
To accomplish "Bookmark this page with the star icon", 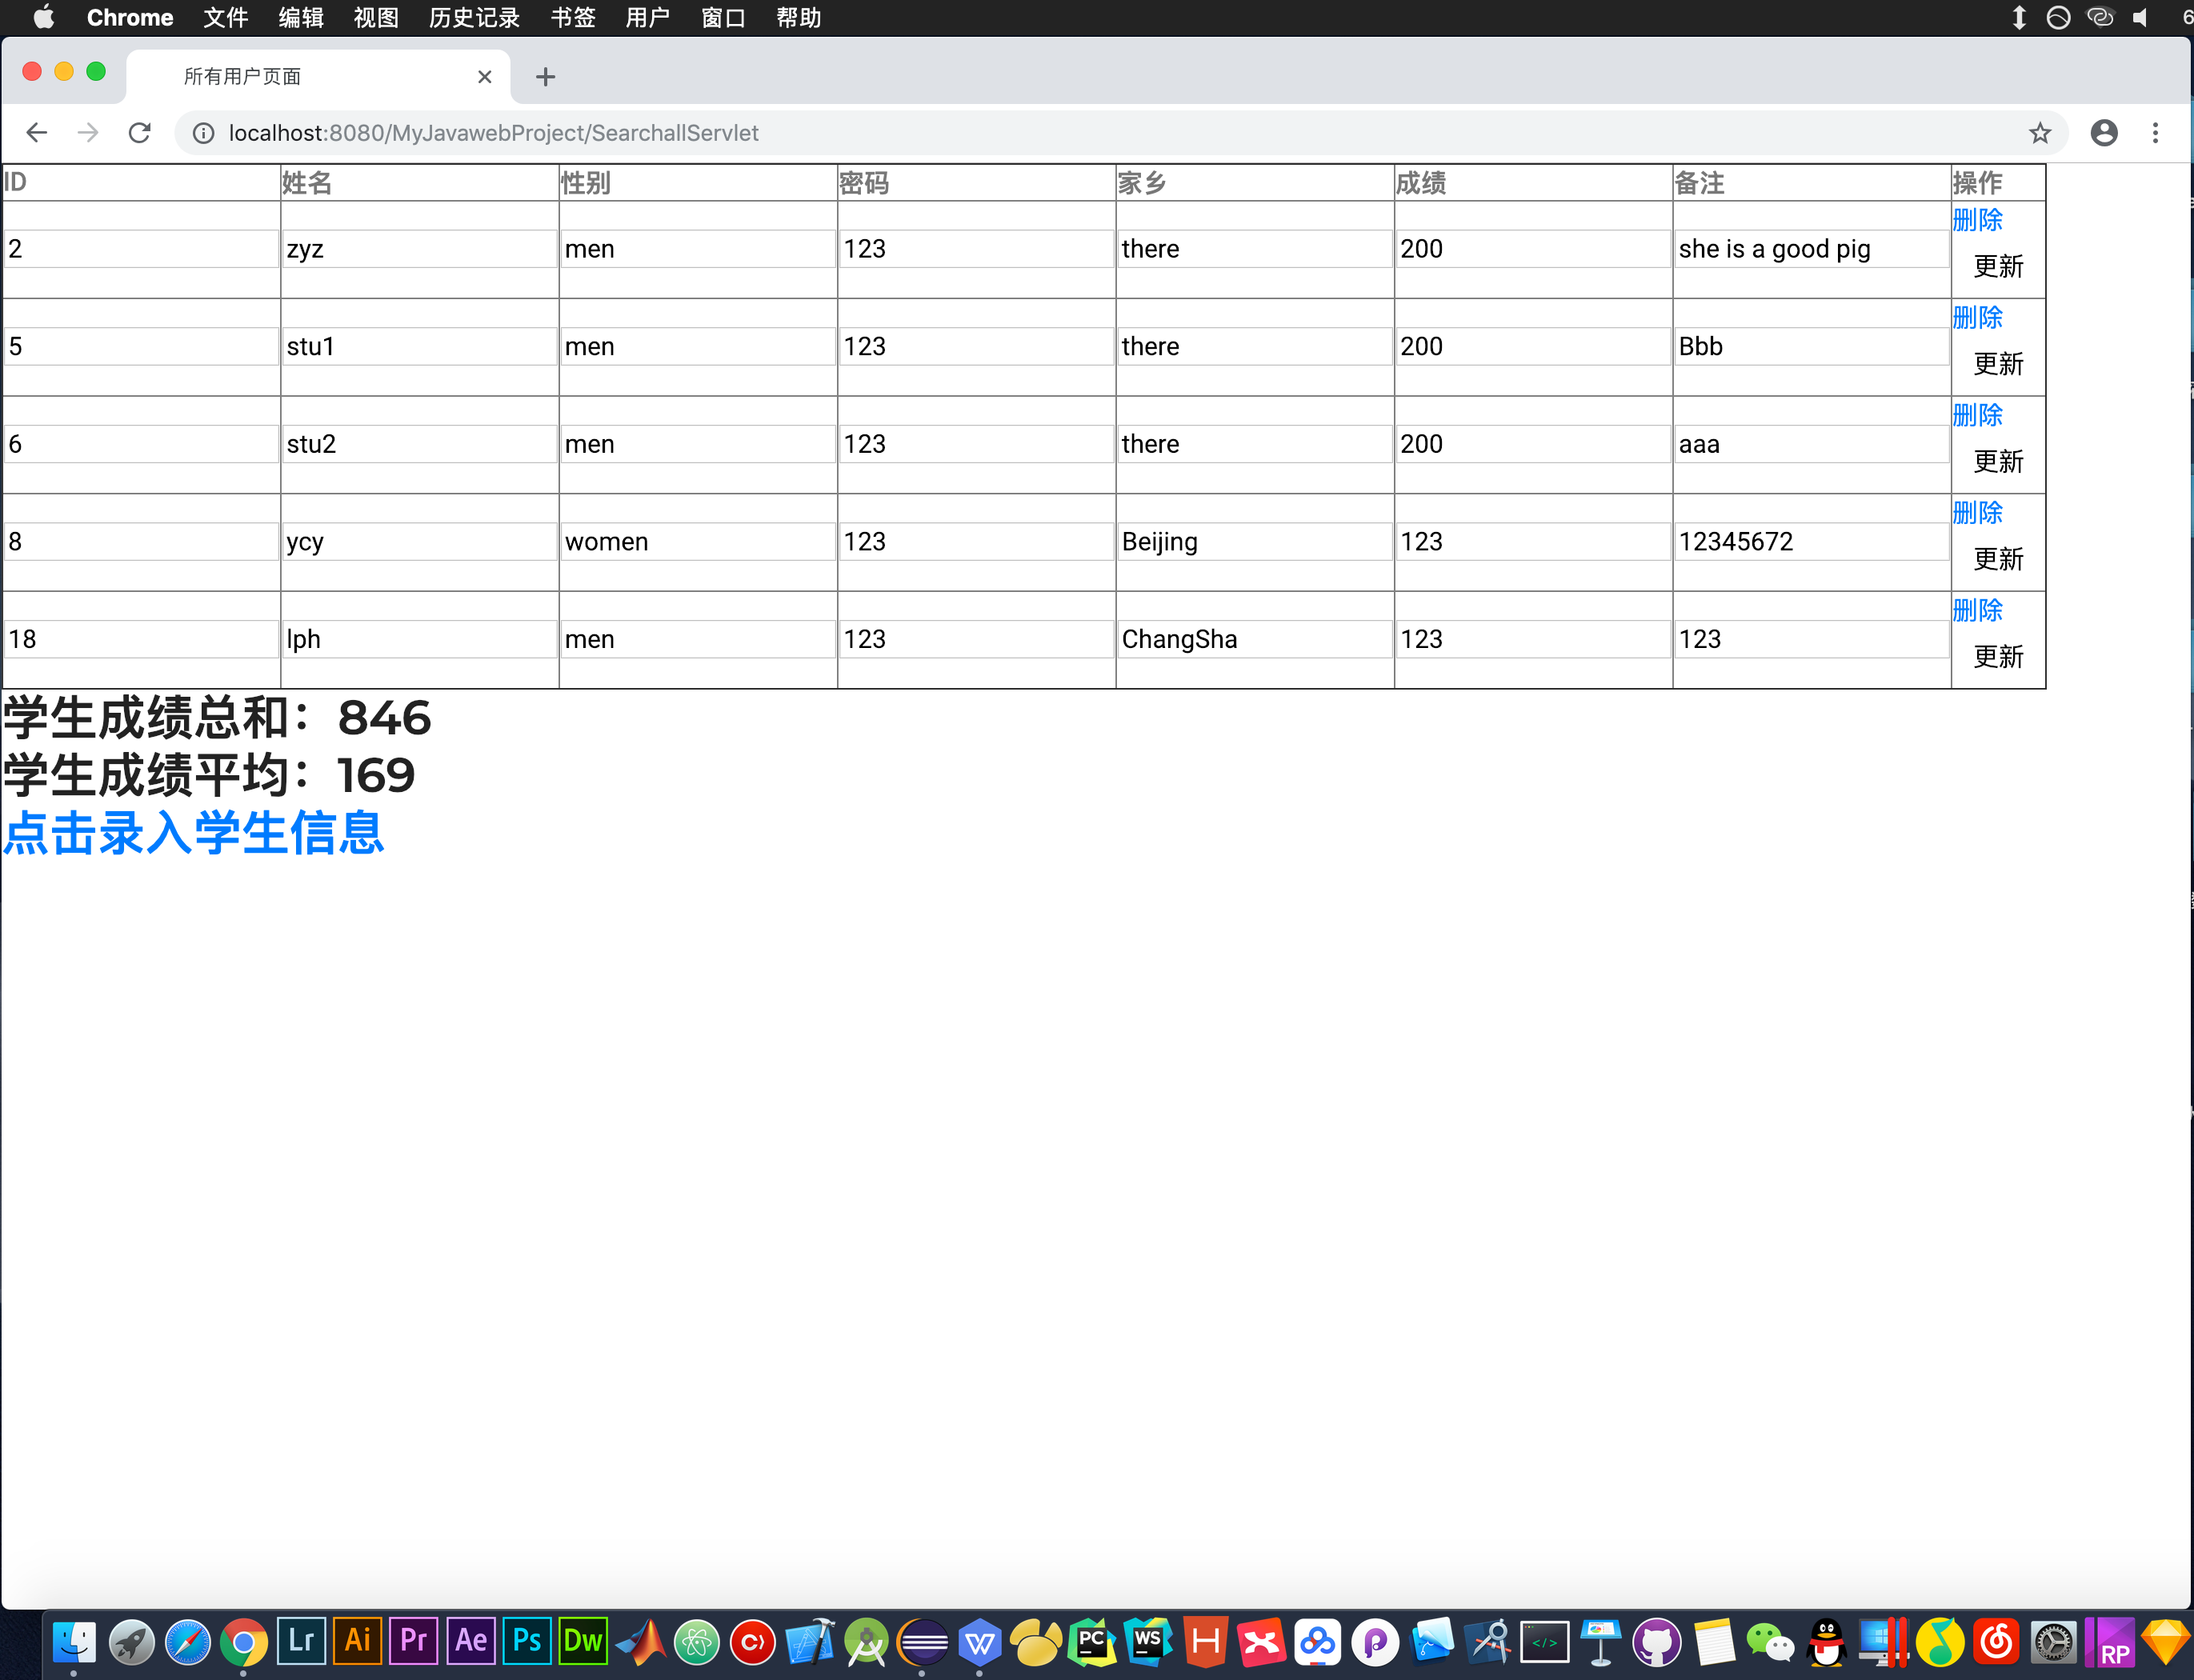I will point(2040,133).
